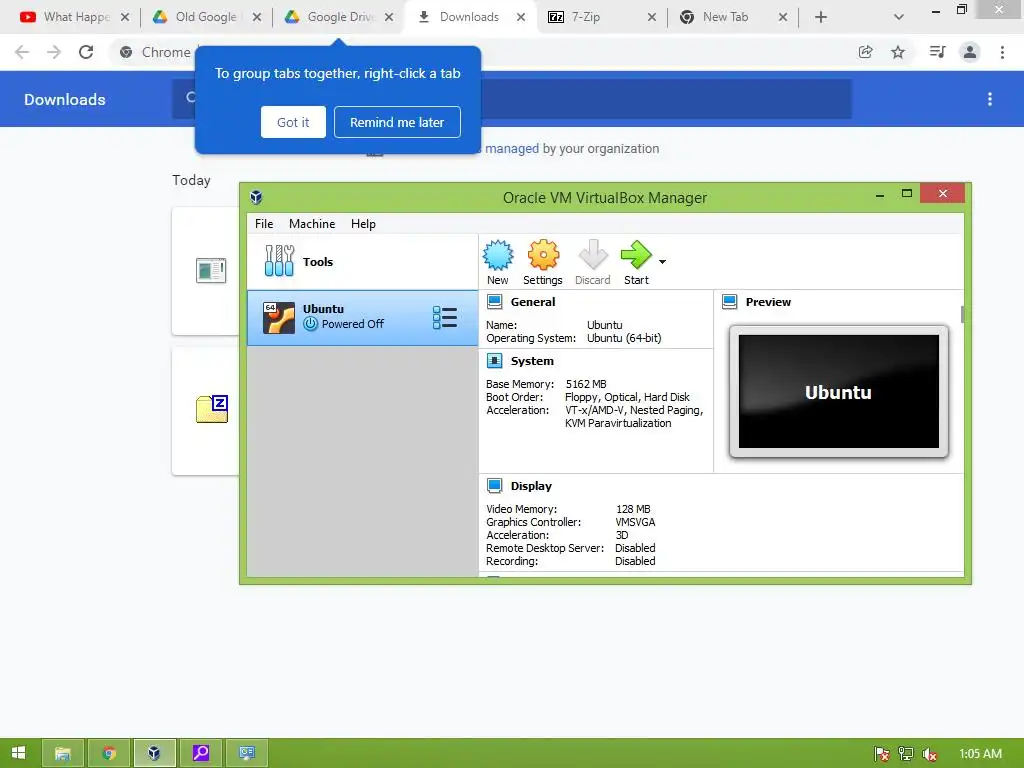Click the first download file icon
The width and height of the screenshot is (1024, 768).
click(x=211, y=270)
